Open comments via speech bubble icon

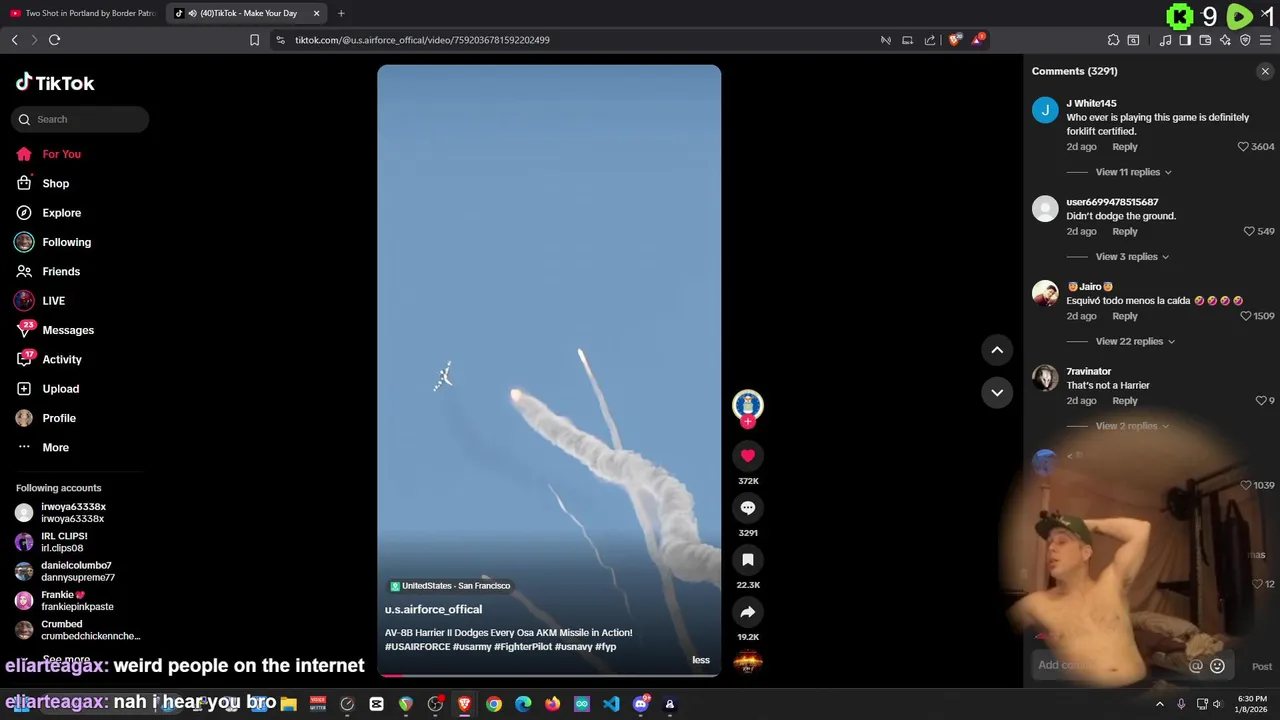(x=747, y=508)
